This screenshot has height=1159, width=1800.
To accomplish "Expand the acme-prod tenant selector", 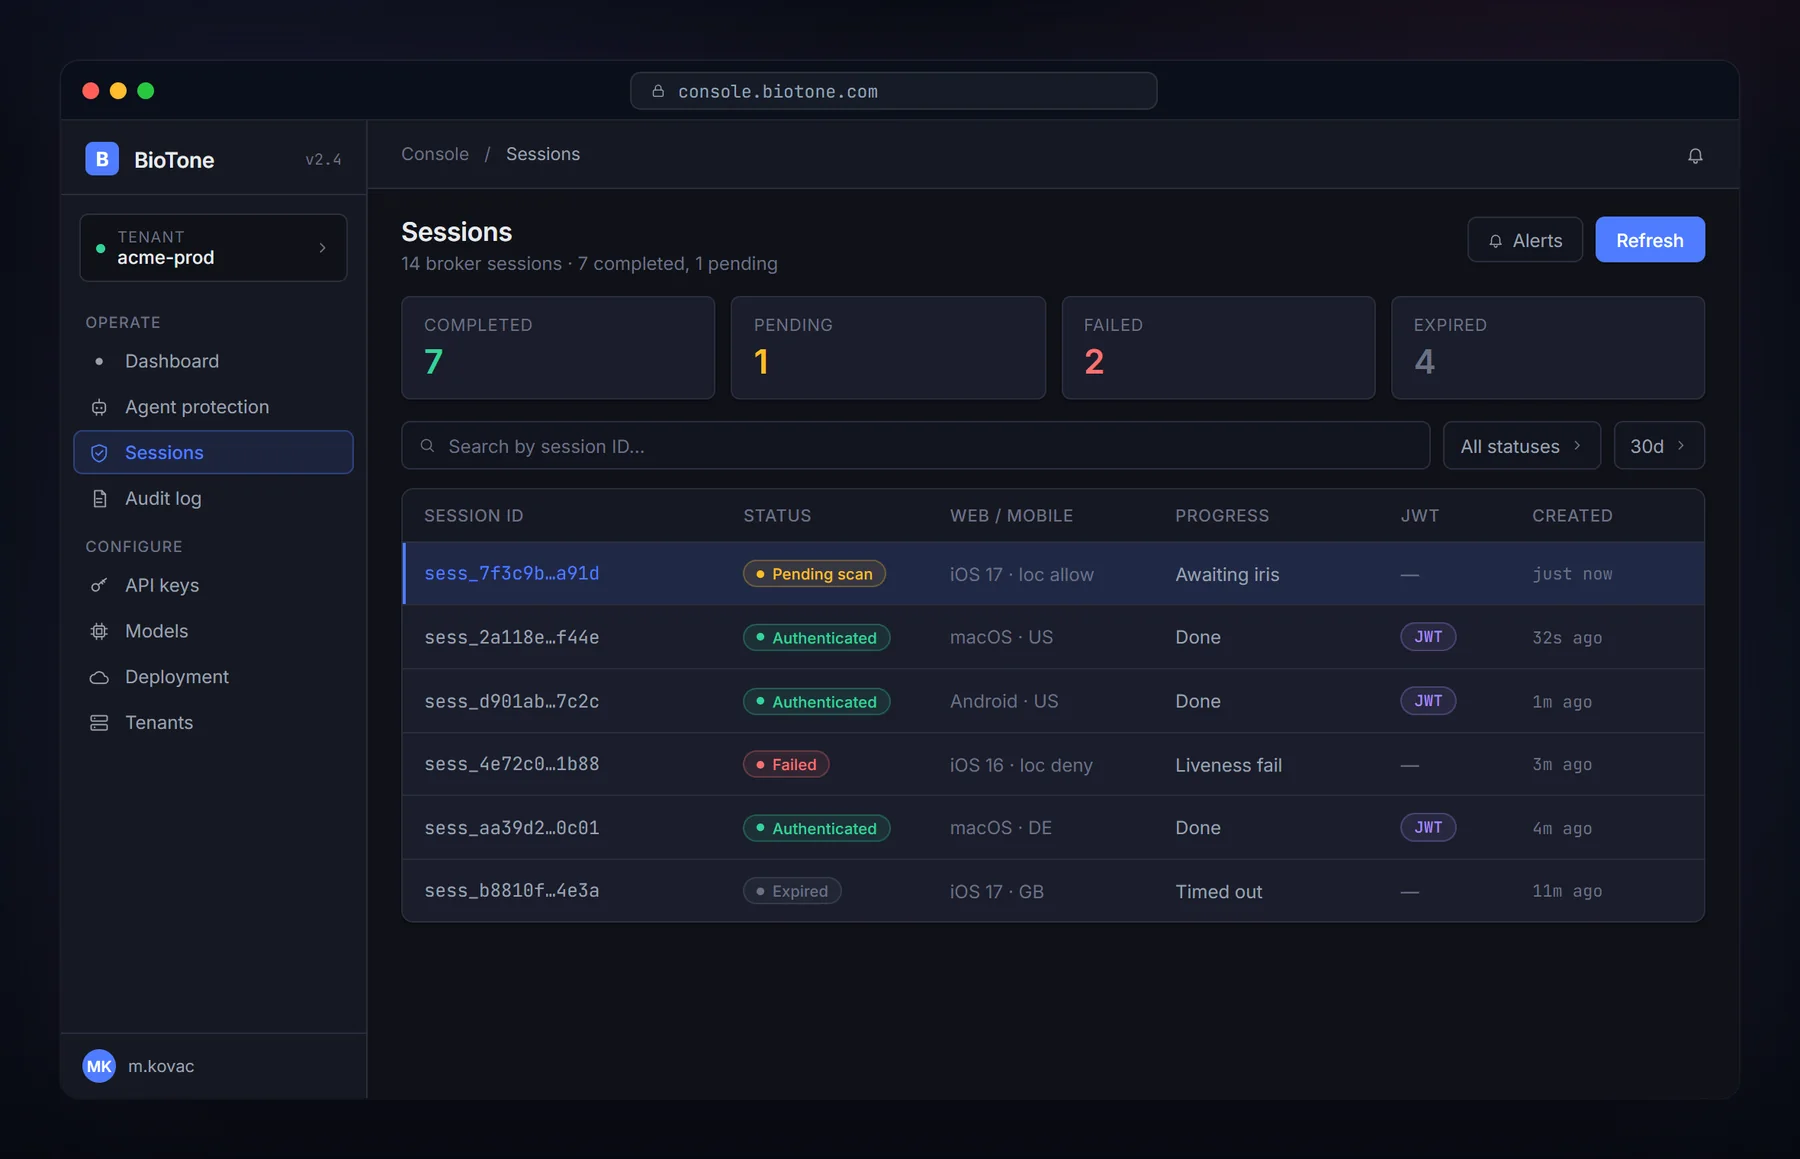I will 213,247.
